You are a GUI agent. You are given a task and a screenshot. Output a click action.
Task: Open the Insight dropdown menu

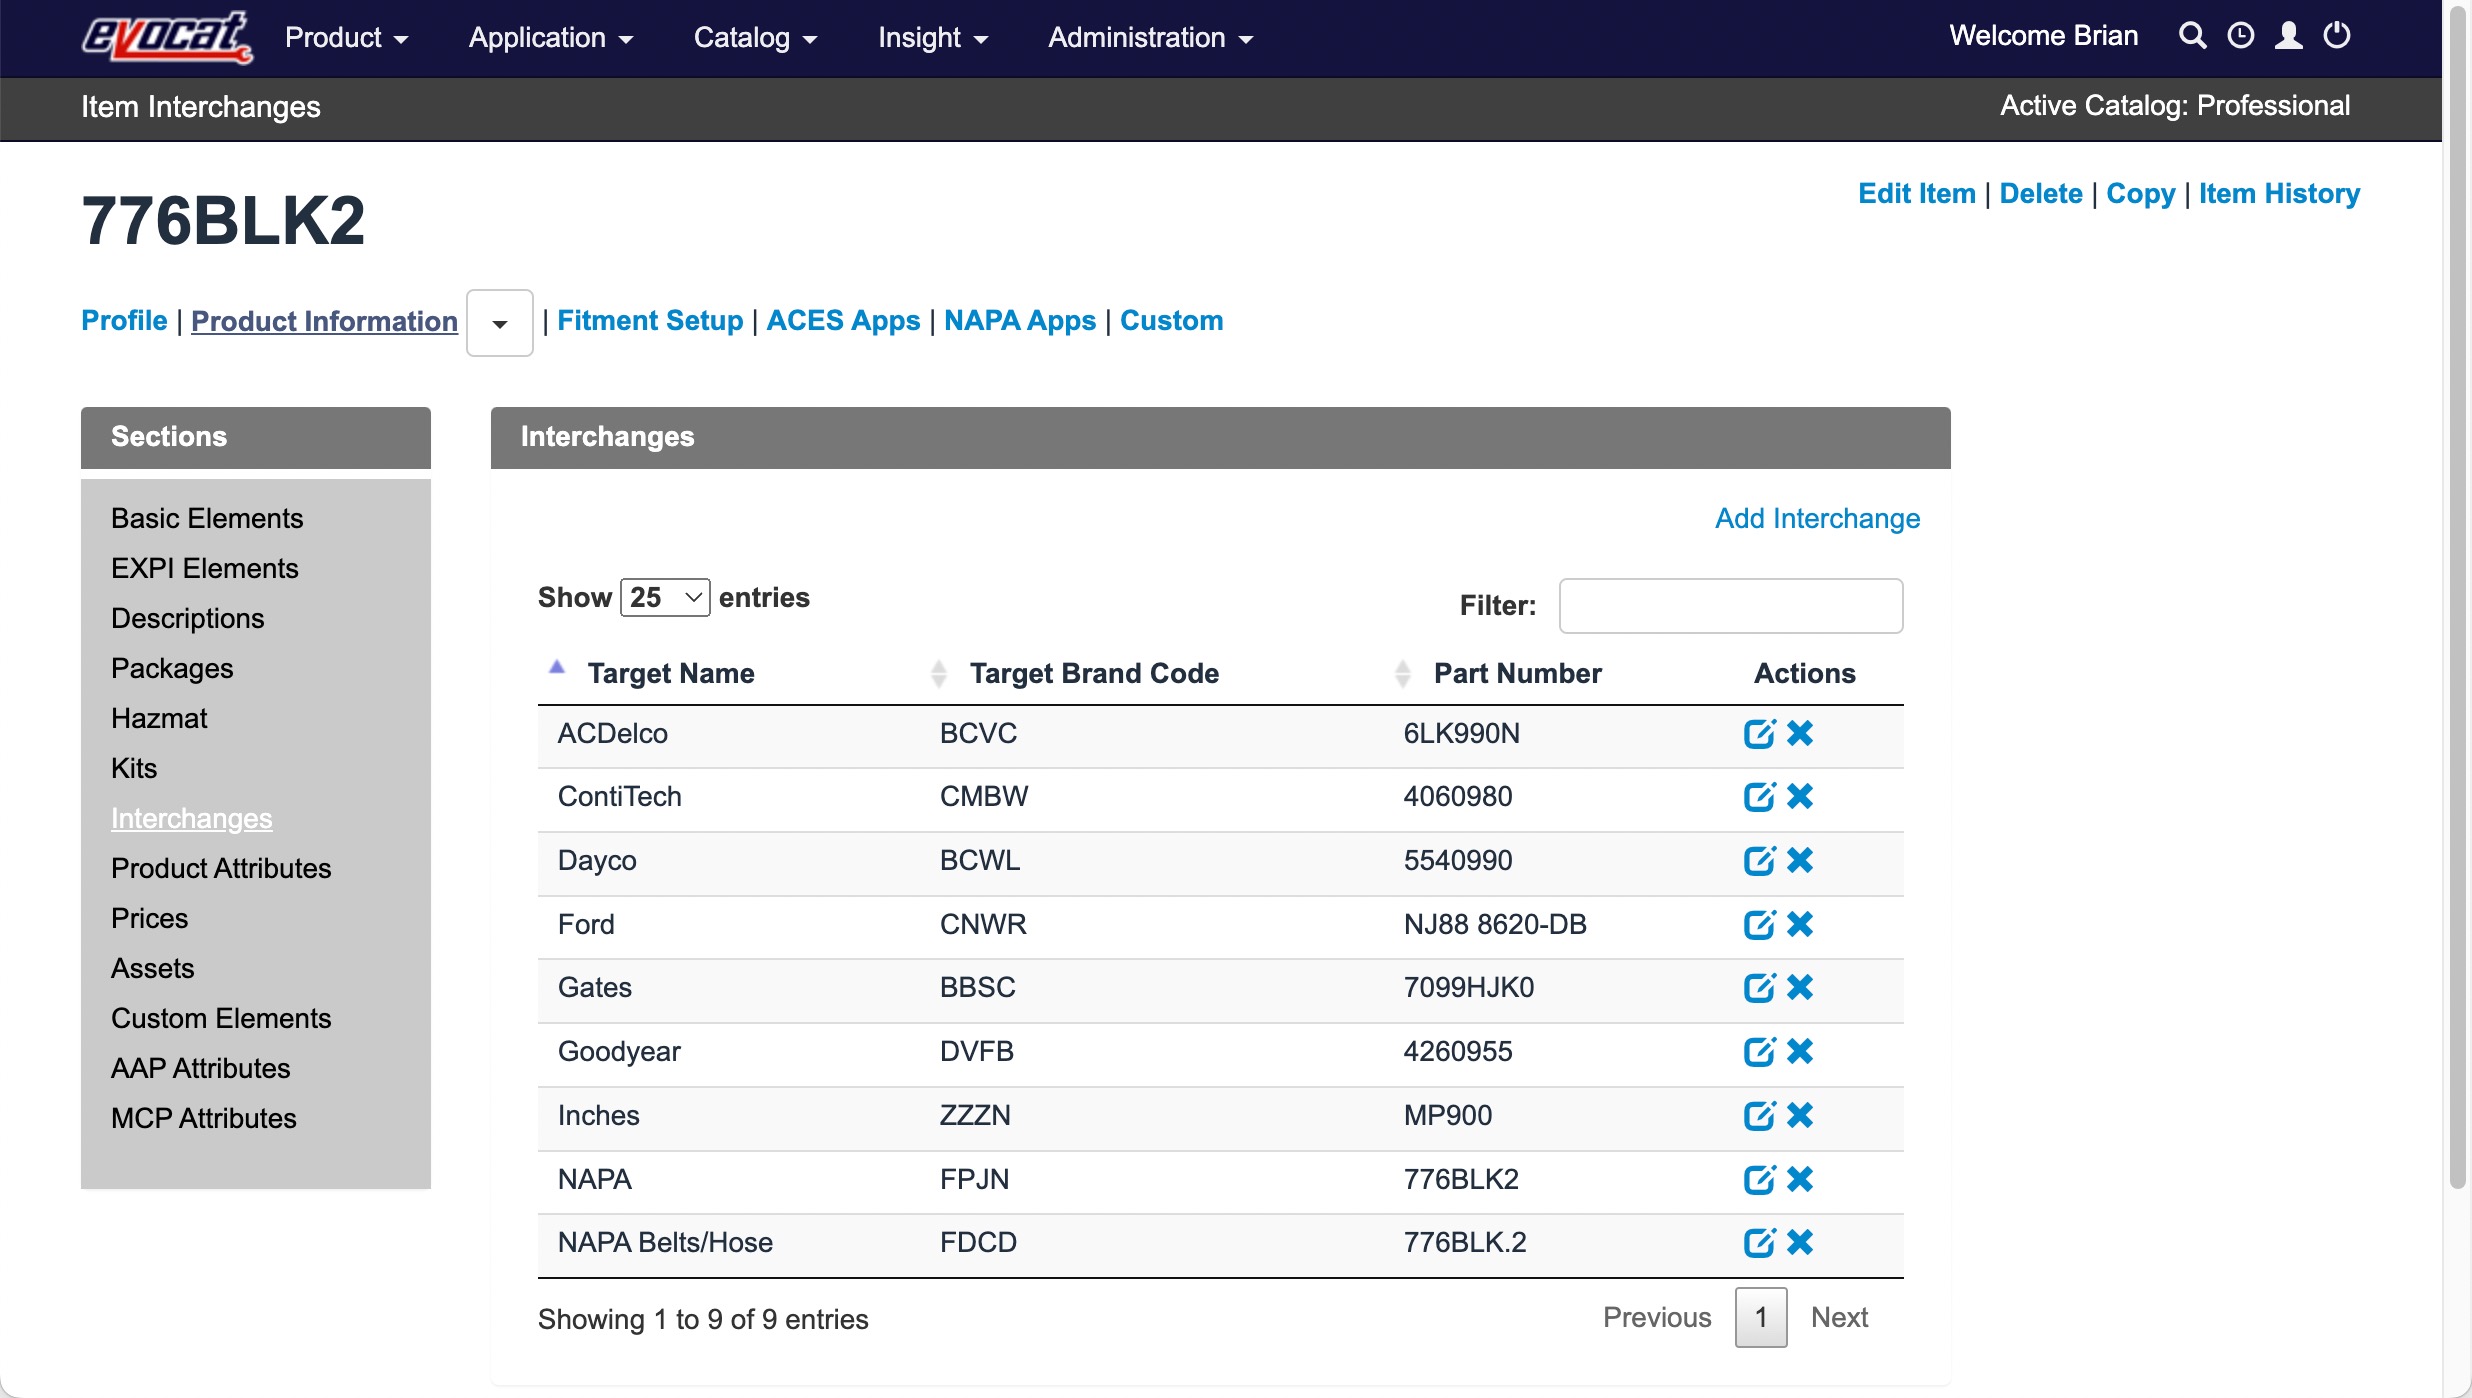pos(933,38)
